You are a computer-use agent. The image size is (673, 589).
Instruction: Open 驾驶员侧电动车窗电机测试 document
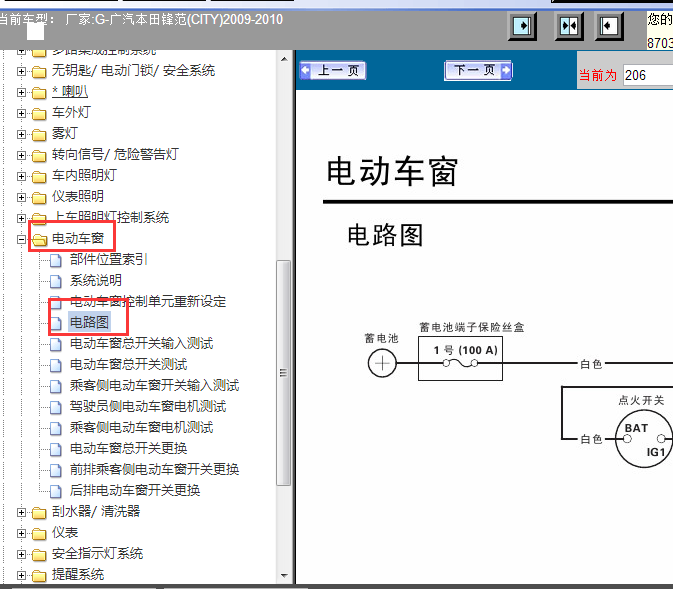(x=148, y=407)
